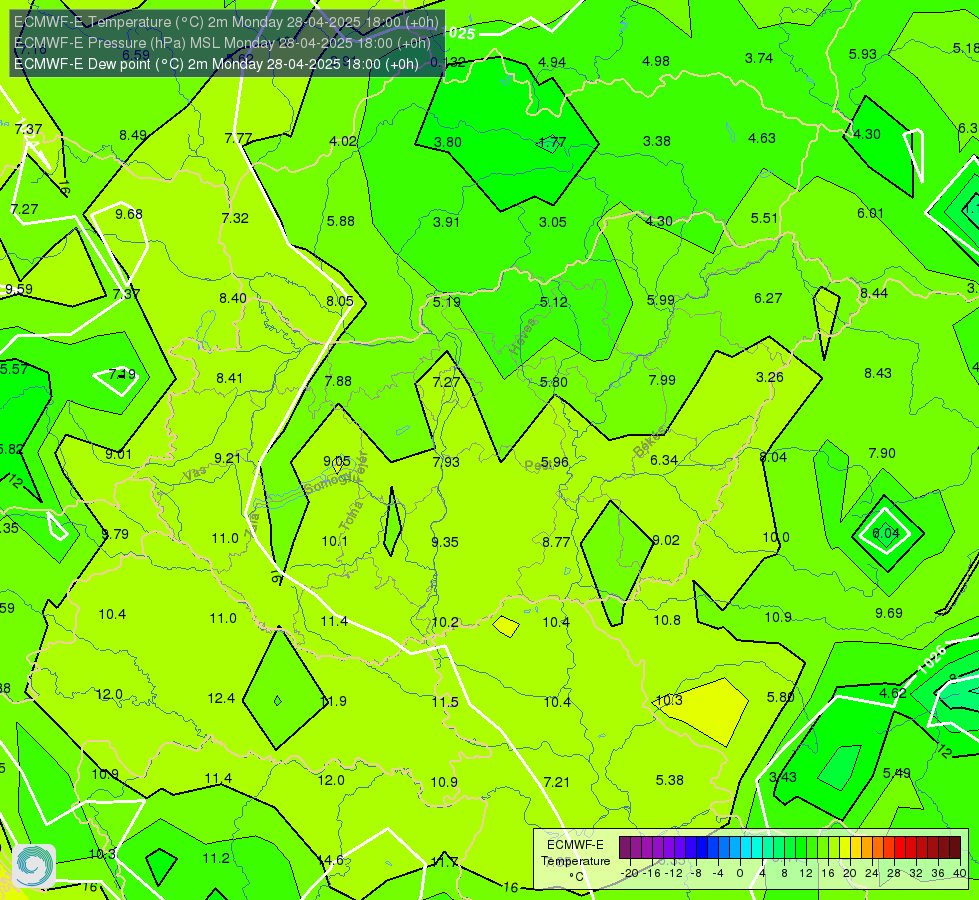Click the ECMWF-E Temperature °C legend title
The height and width of the screenshot is (900, 979).
(x=575, y=861)
